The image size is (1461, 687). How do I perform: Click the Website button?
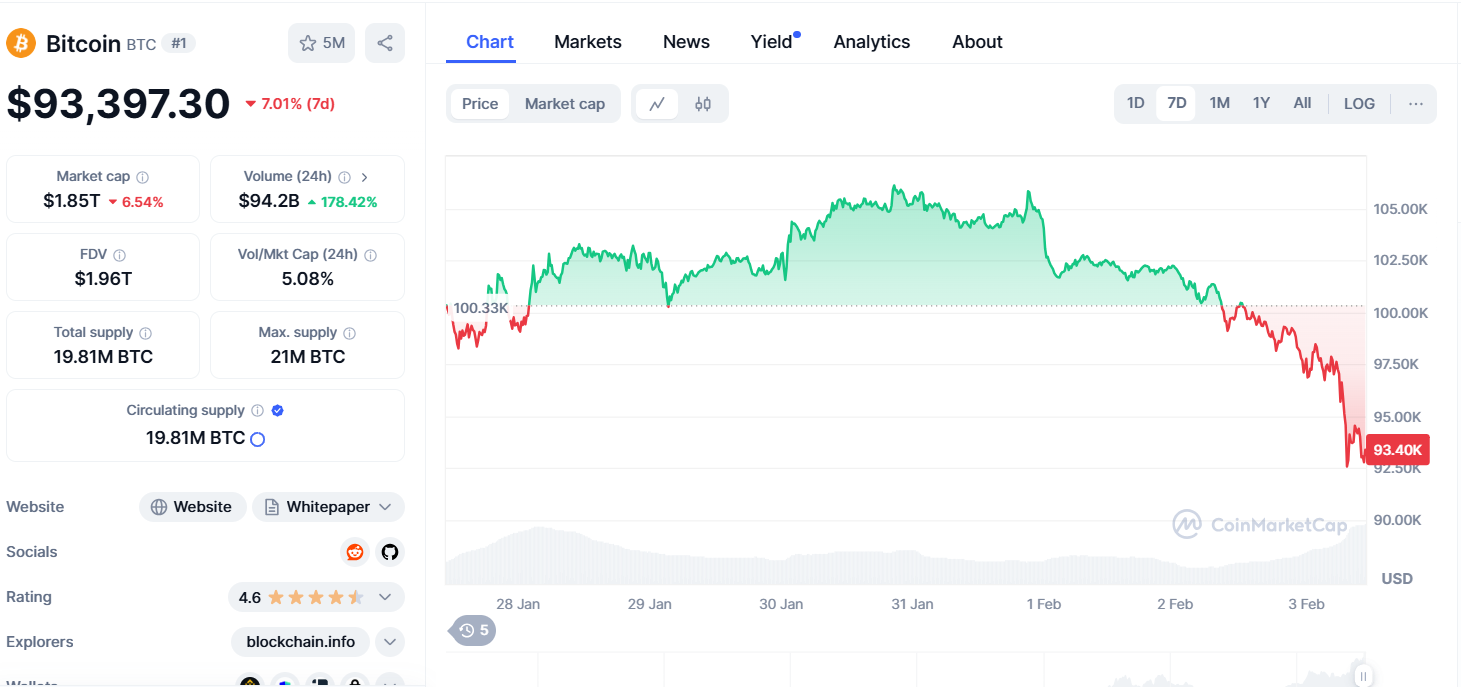[192, 507]
